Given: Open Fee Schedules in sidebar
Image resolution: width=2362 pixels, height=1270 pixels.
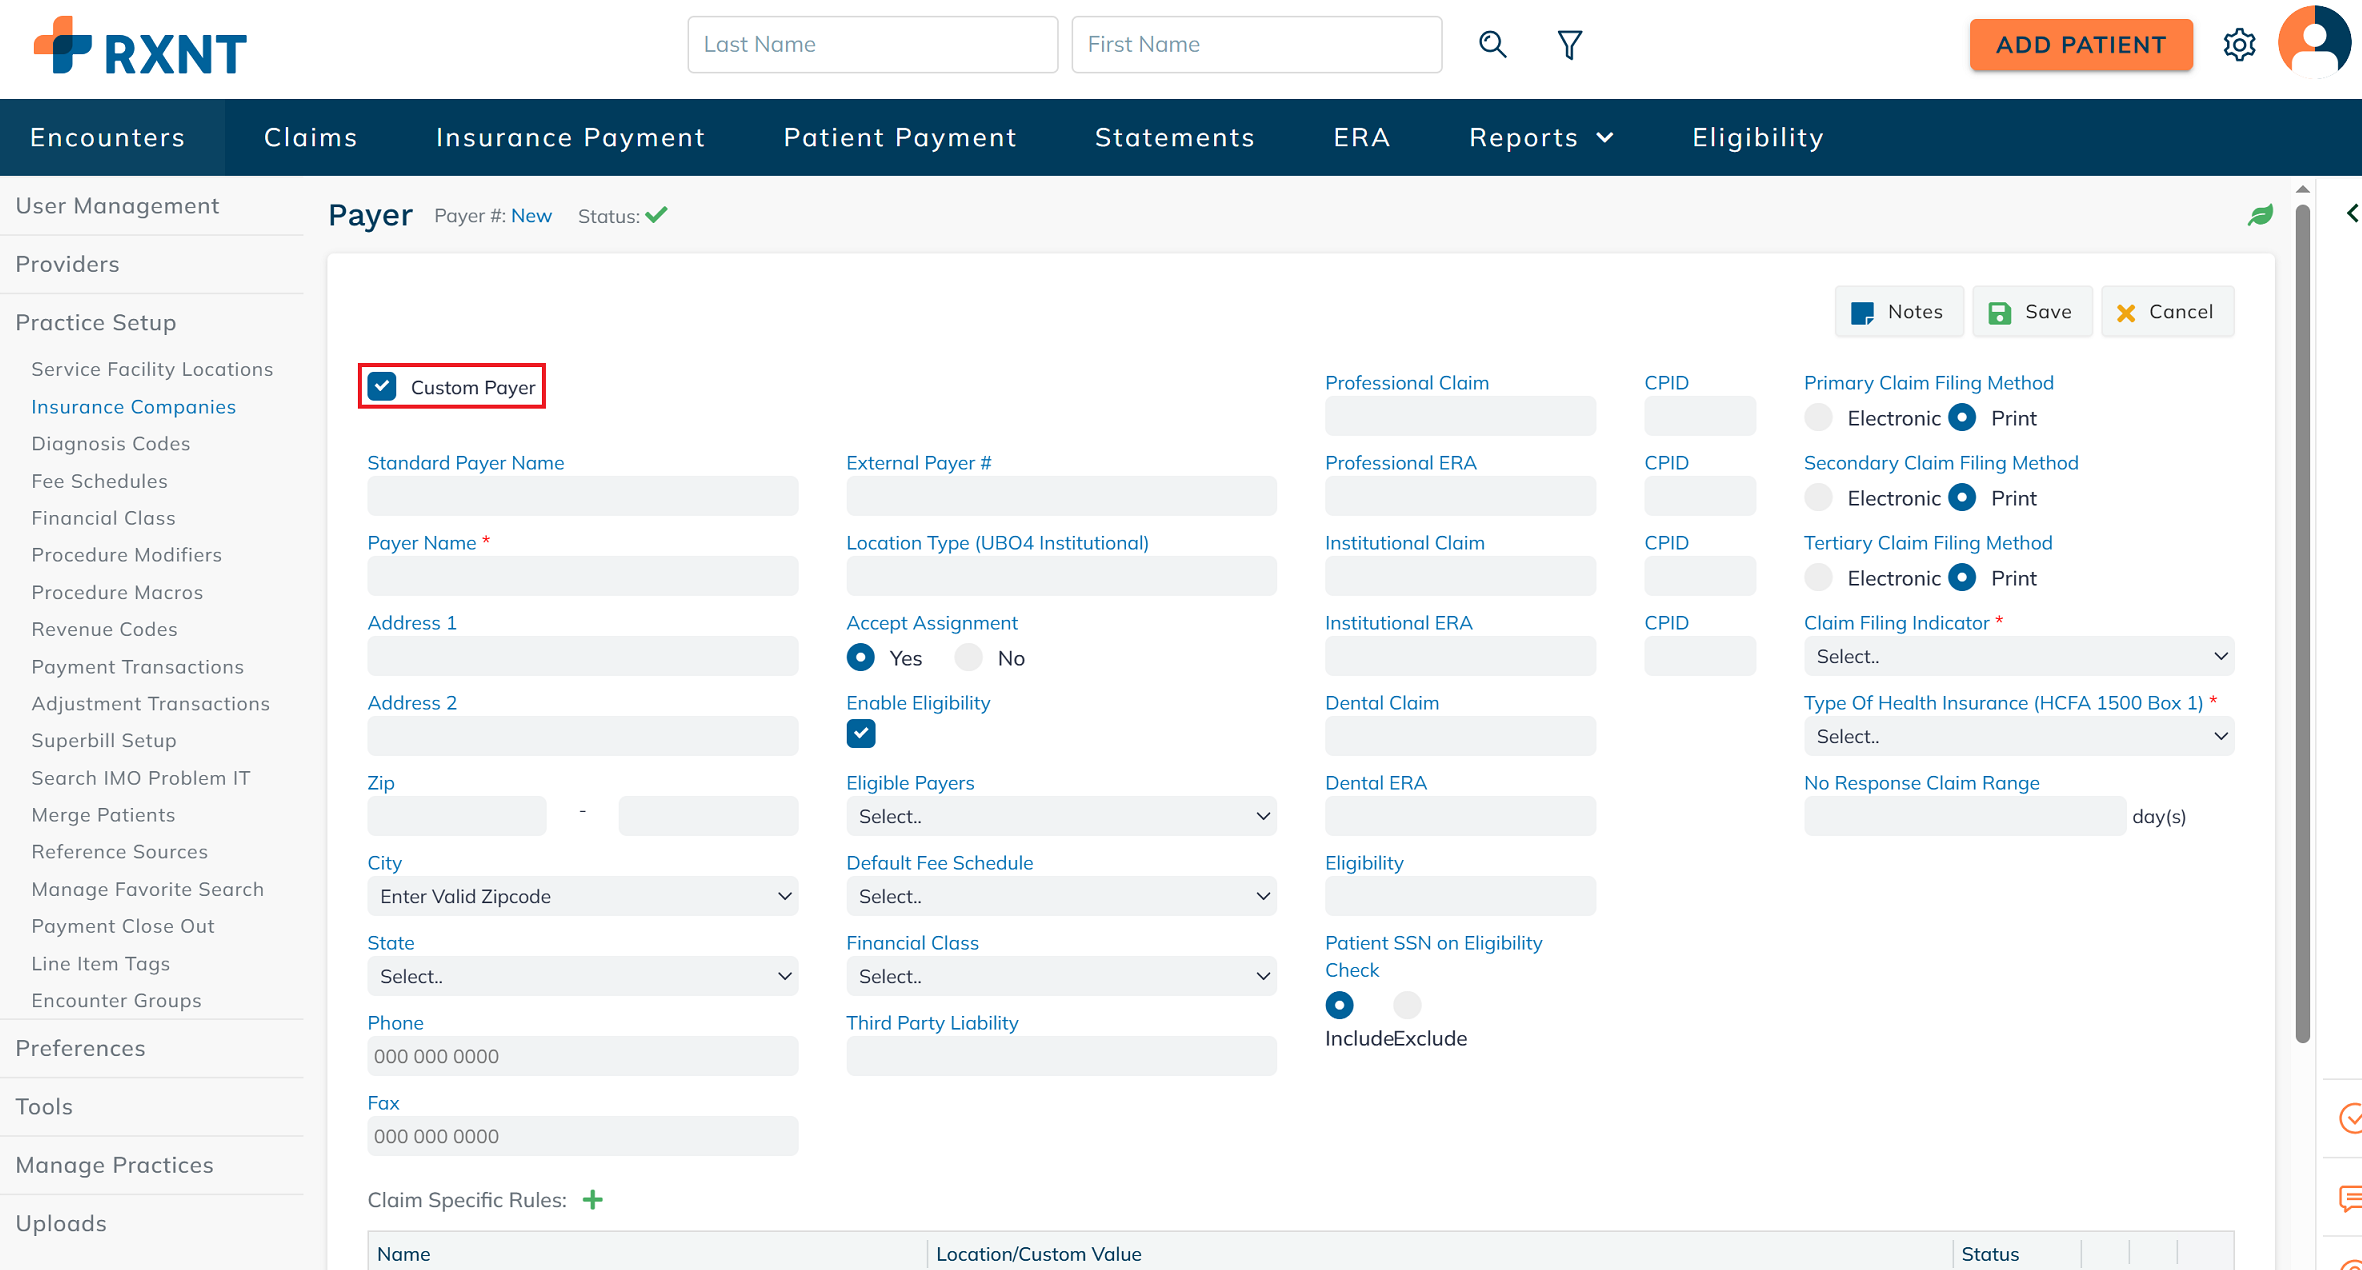Looking at the screenshot, I should [99, 481].
